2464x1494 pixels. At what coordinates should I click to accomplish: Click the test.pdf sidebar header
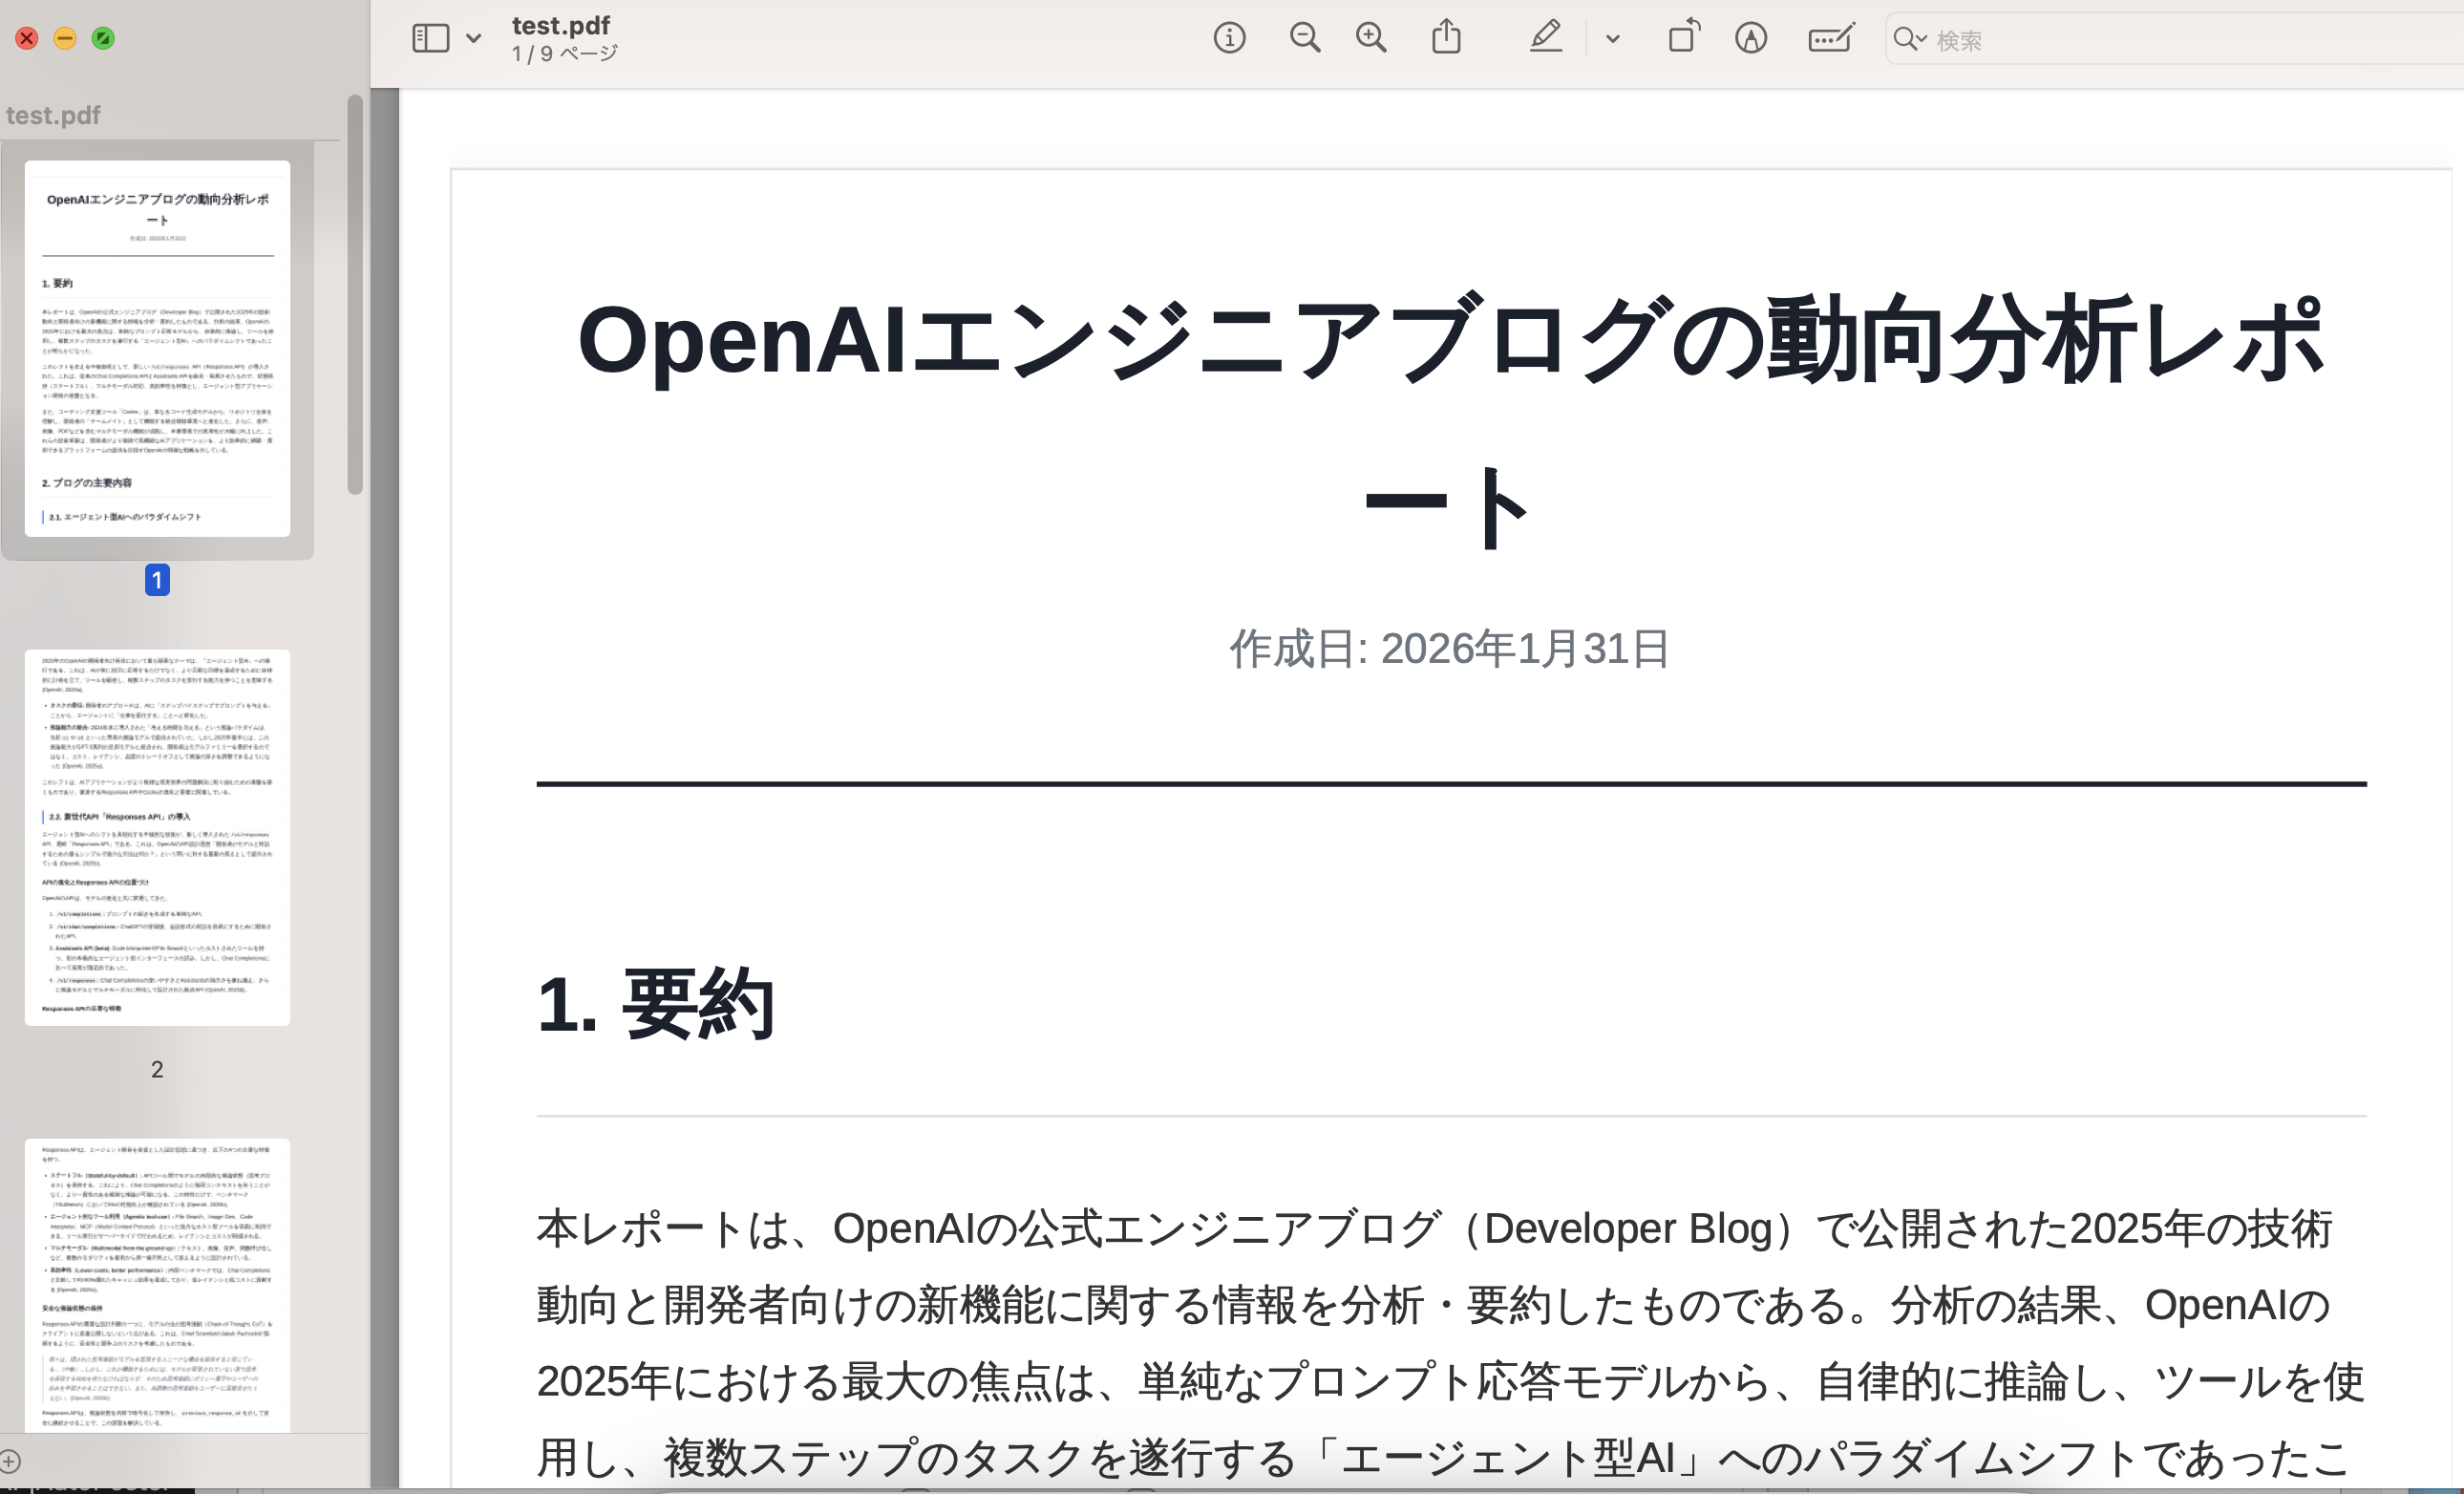coord(53,115)
